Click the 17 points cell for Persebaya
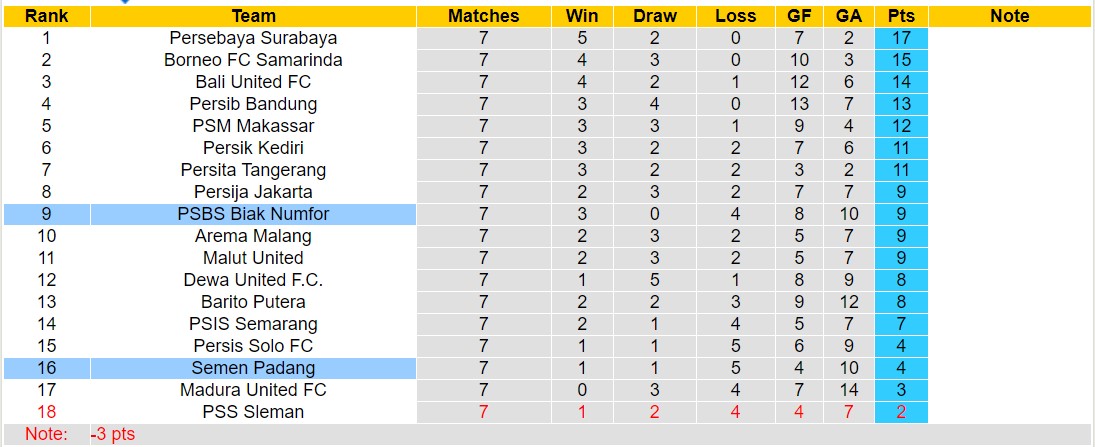 point(901,38)
